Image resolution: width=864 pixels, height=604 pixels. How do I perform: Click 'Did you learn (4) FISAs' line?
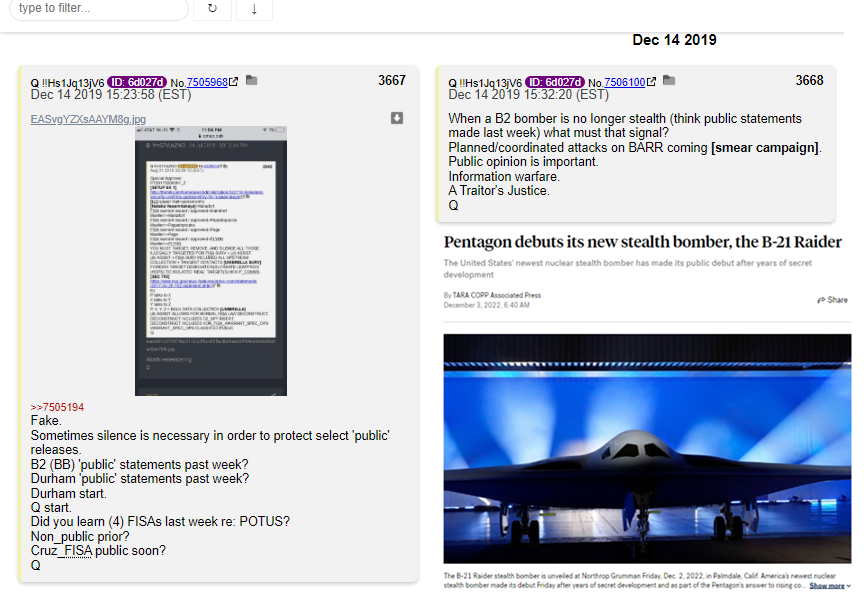160,521
